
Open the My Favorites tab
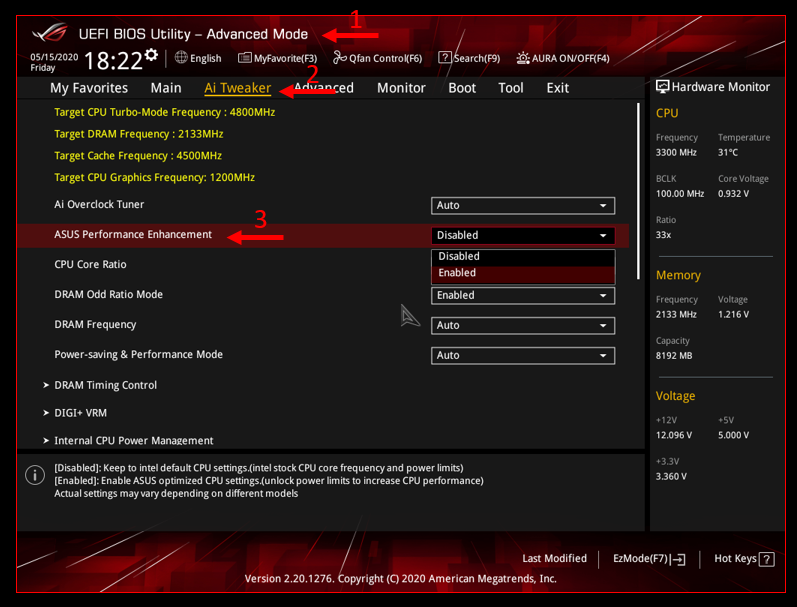[89, 88]
